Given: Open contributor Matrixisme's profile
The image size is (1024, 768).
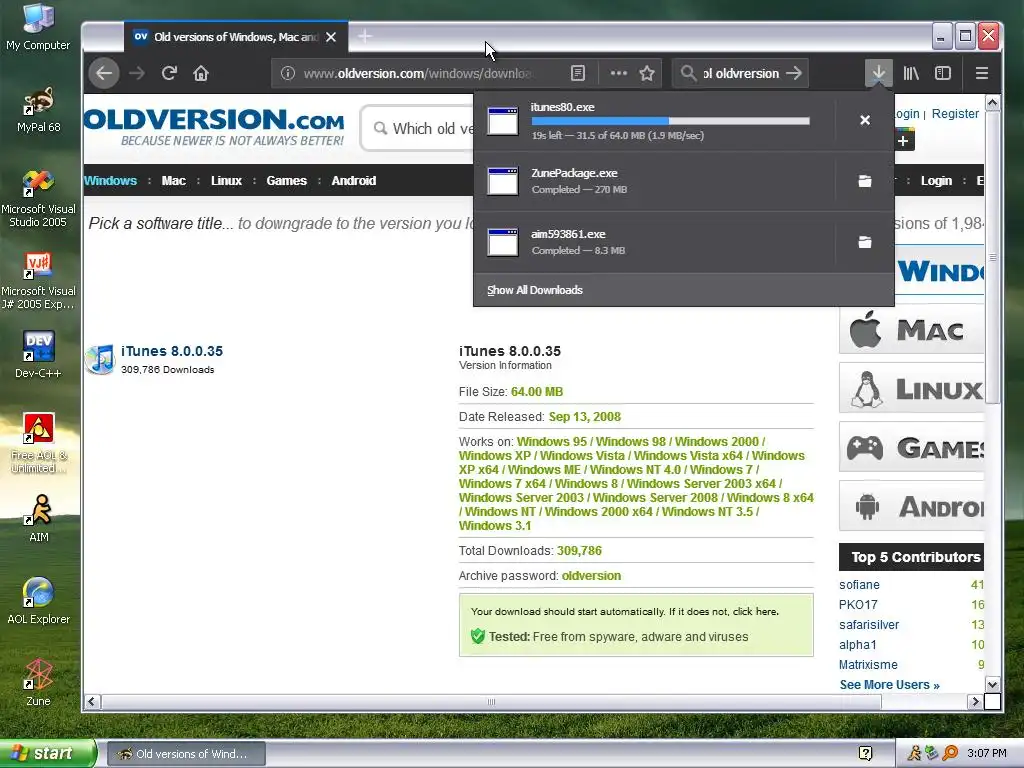Looking at the screenshot, I should point(868,665).
